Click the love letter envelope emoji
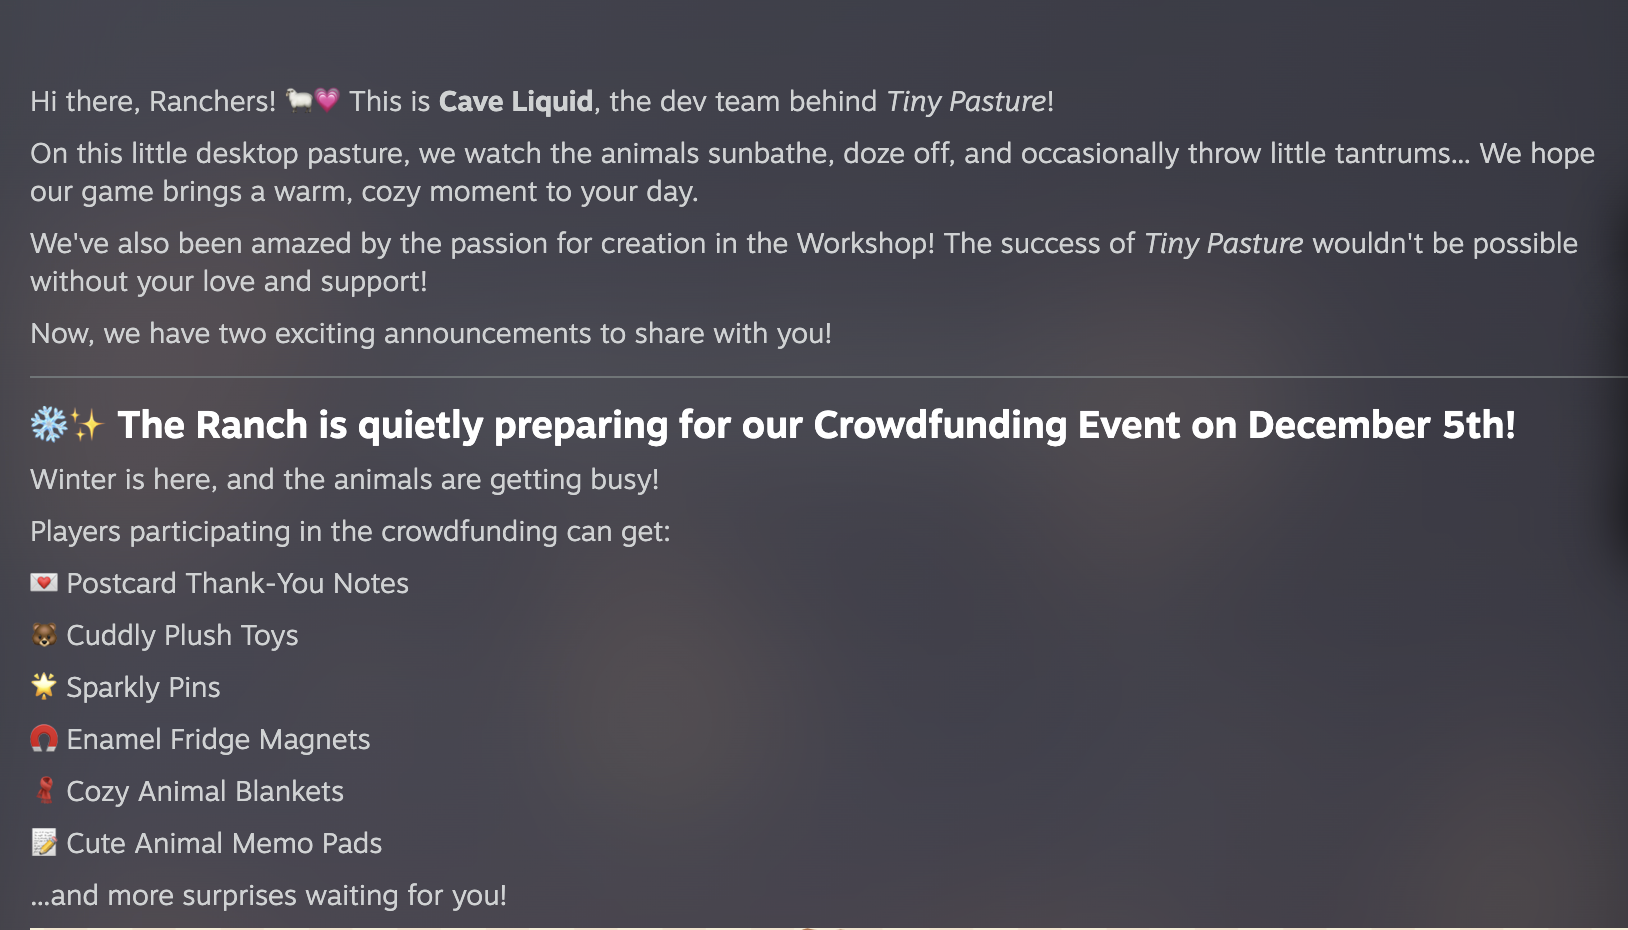1628x930 pixels. point(44,583)
